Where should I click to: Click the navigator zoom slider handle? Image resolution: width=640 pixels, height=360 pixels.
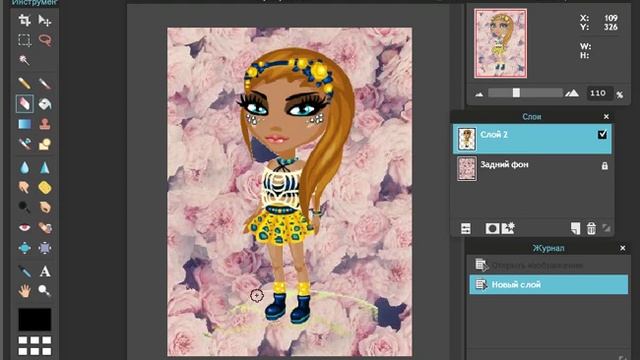[x=516, y=93]
